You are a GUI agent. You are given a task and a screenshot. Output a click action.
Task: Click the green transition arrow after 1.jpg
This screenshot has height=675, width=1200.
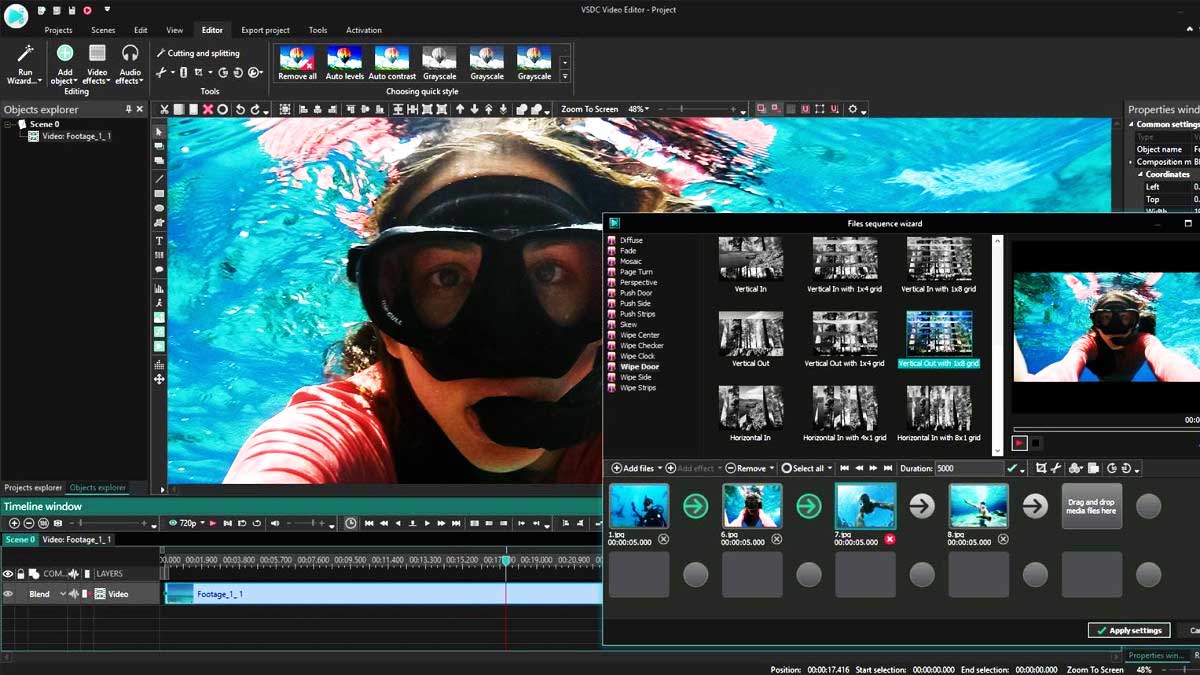point(695,506)
